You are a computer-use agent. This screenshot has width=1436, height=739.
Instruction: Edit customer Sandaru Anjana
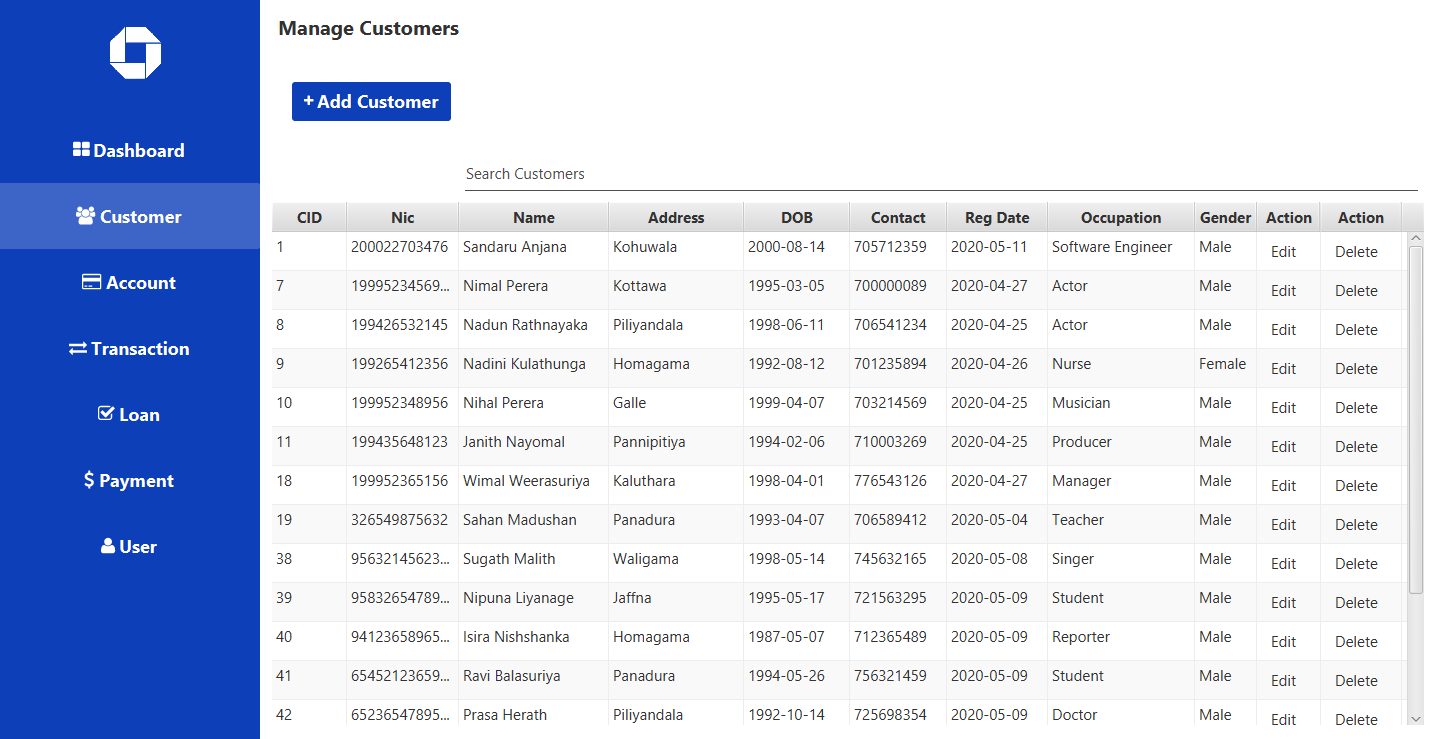pos(1283,251)
